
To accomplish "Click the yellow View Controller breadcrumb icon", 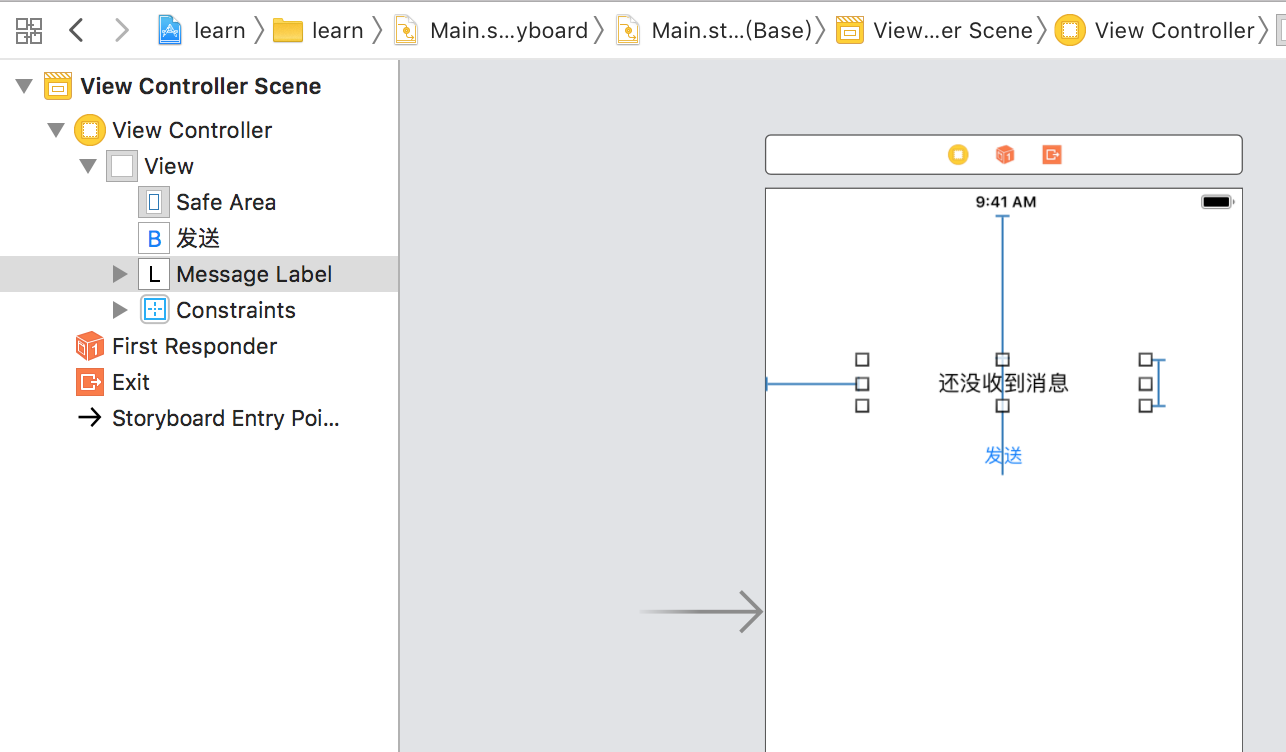I will (x=1070, y=31).
